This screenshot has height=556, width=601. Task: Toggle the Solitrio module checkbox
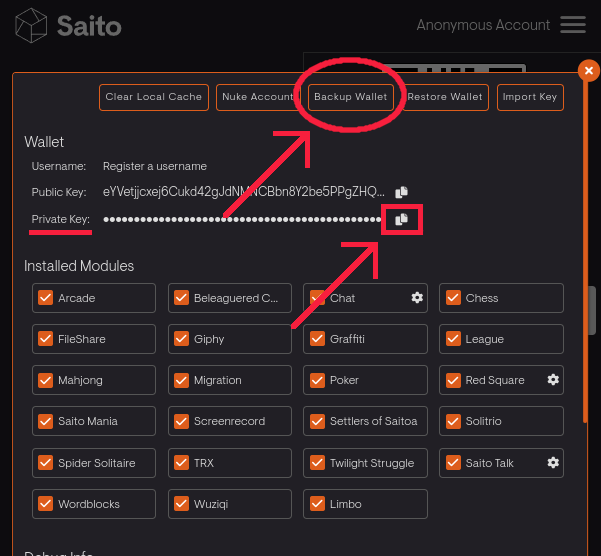[x=453, y=421]
